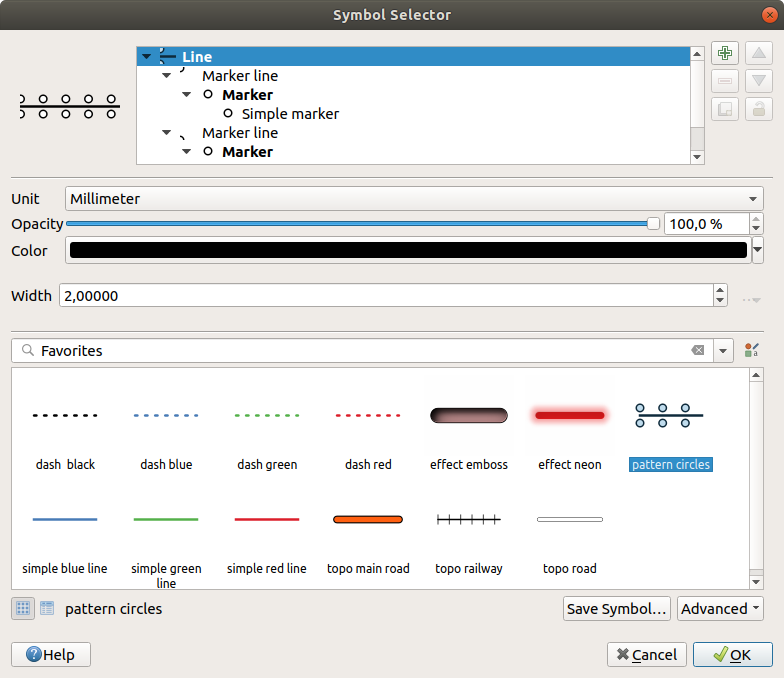Screen dimensions: 784x678
Task: Switch symbol list to icon grid view
Action: 22,608
